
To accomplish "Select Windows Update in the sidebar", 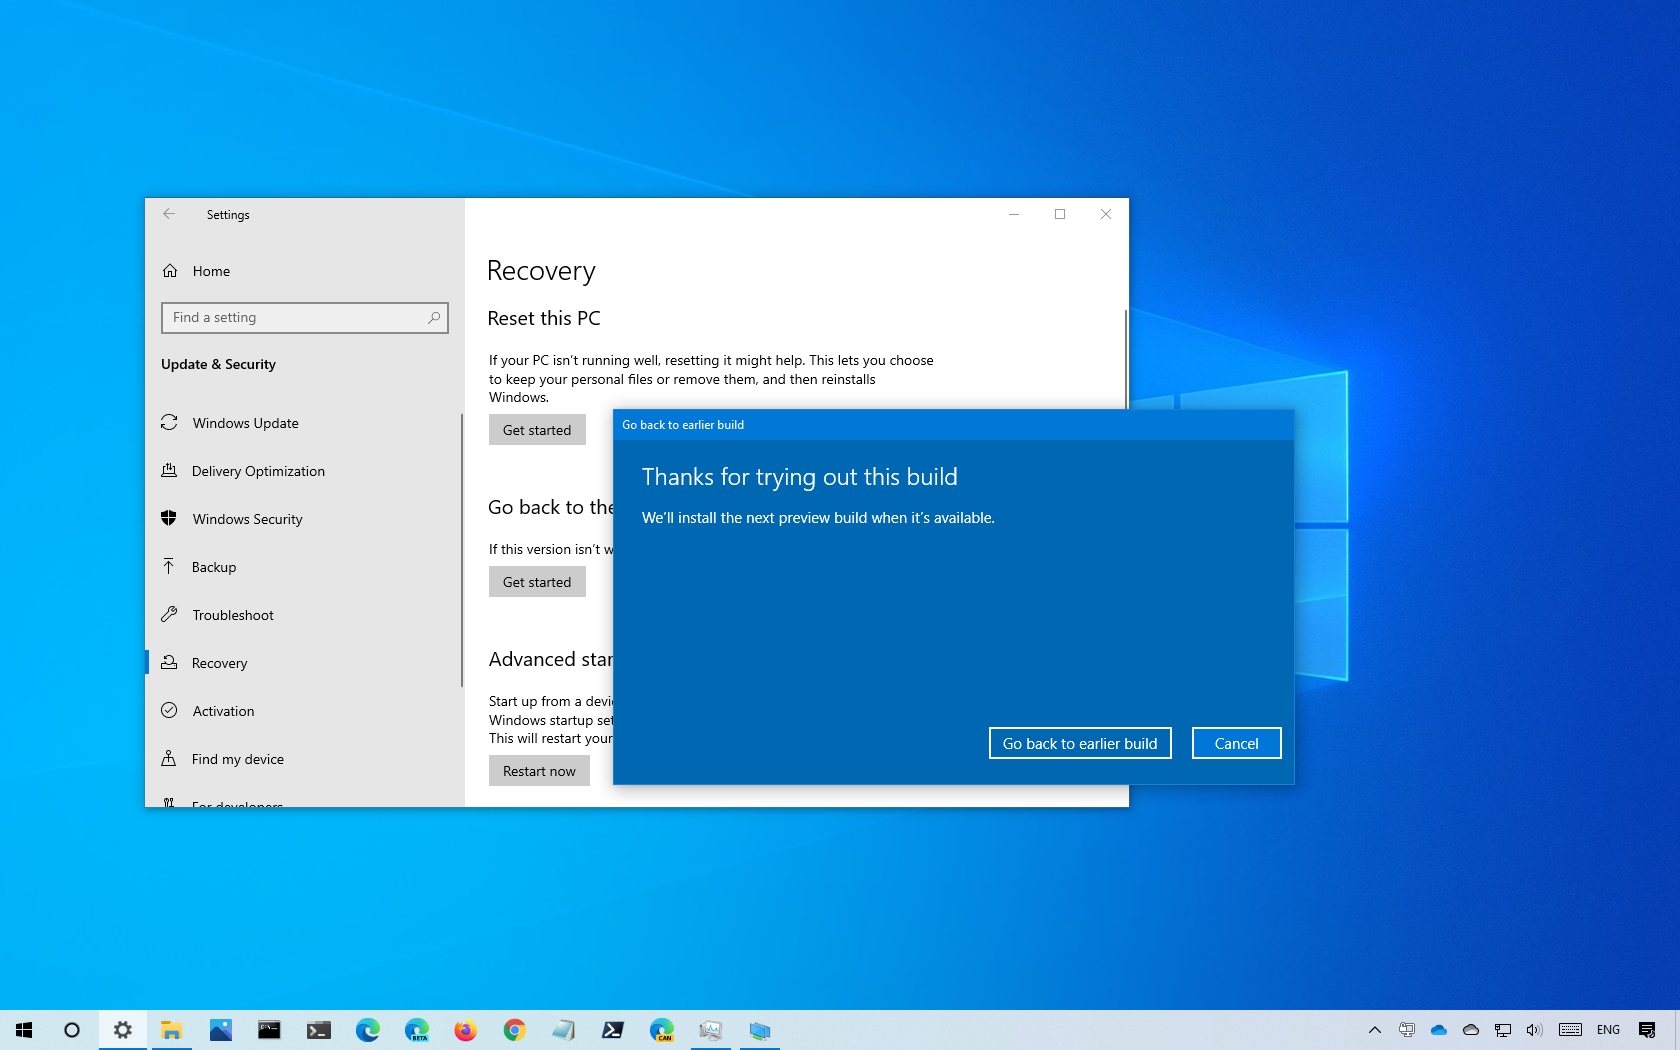I will tap(245, 423).
